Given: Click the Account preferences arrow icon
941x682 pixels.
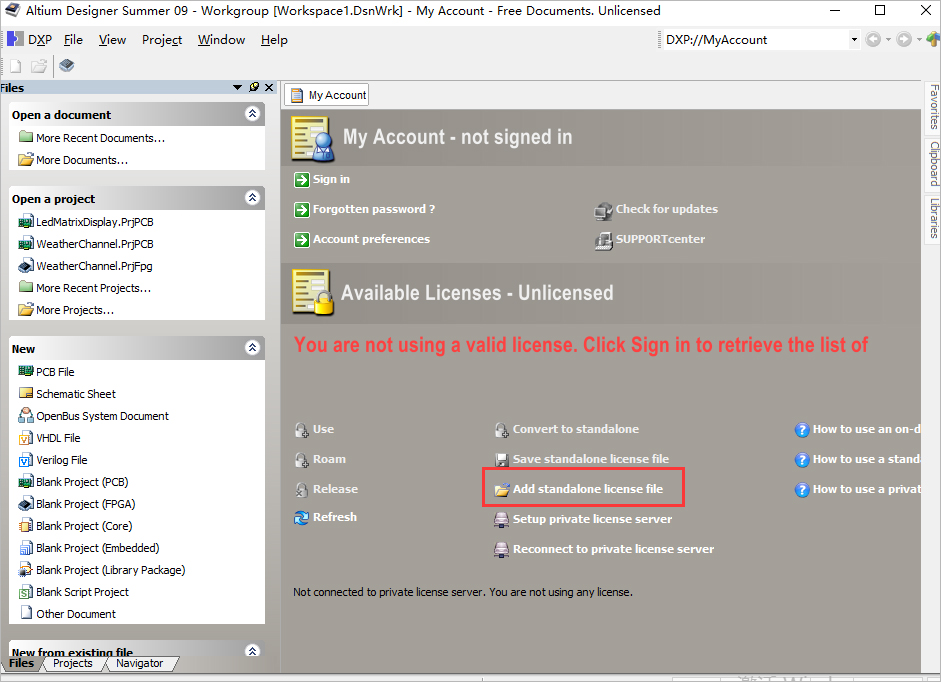Looking at the screenshot, I should pyautogui.click(x=301, y=240).
